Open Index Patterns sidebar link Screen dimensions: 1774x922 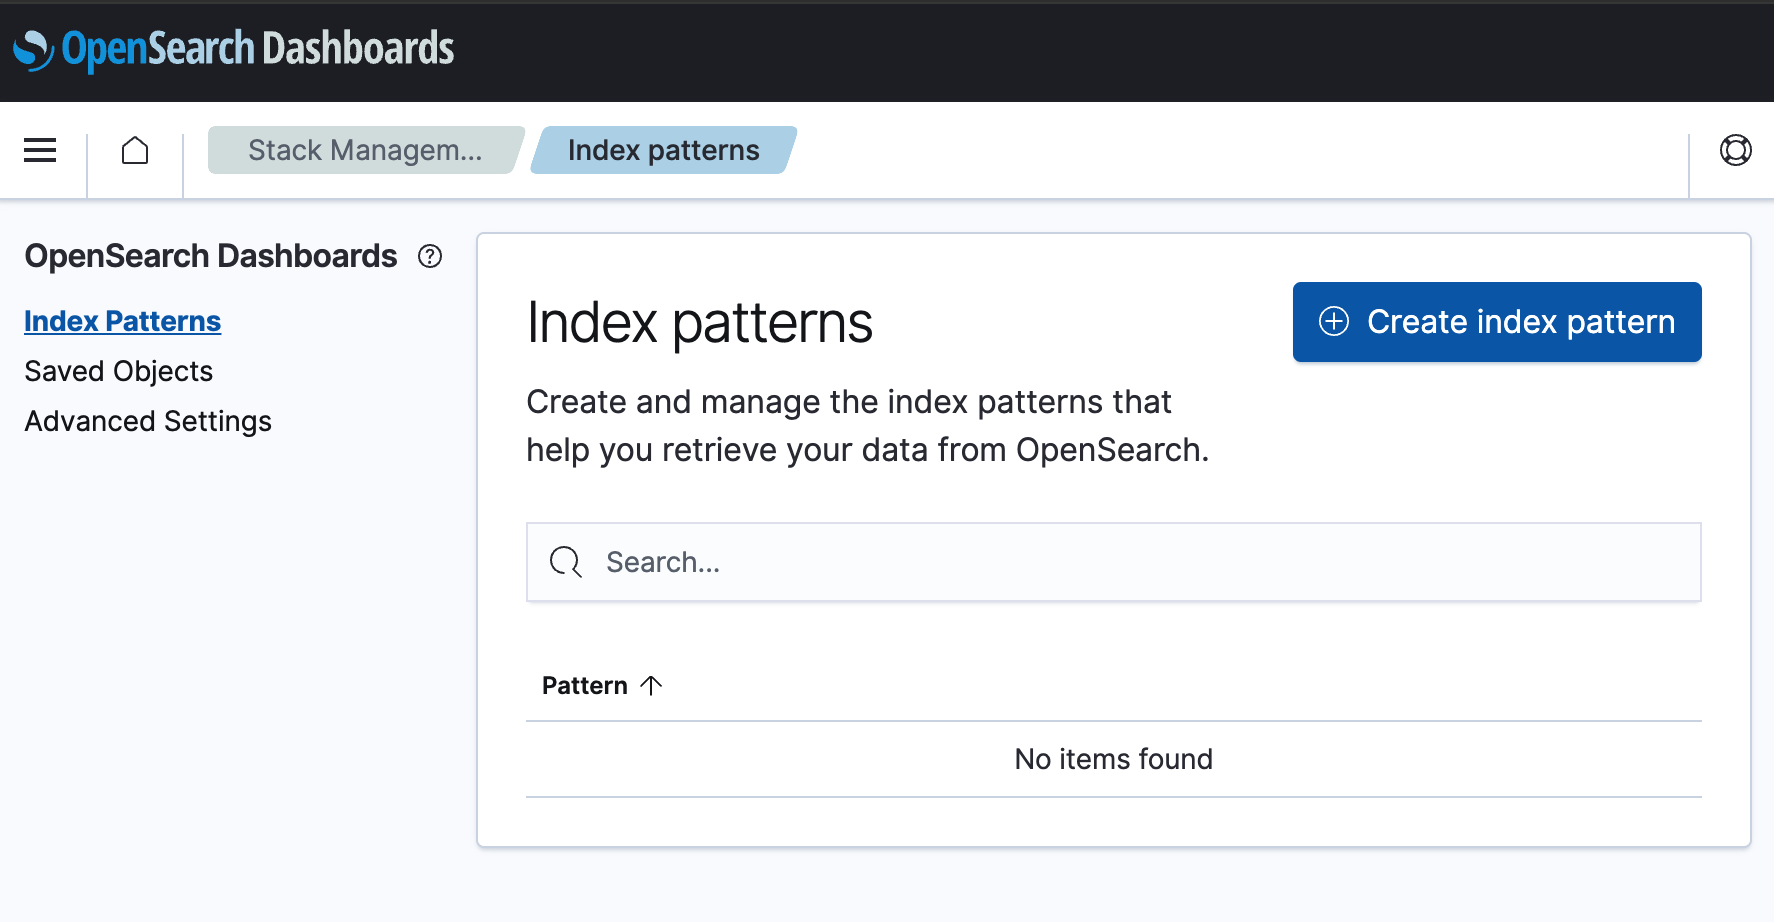point(122,322)
